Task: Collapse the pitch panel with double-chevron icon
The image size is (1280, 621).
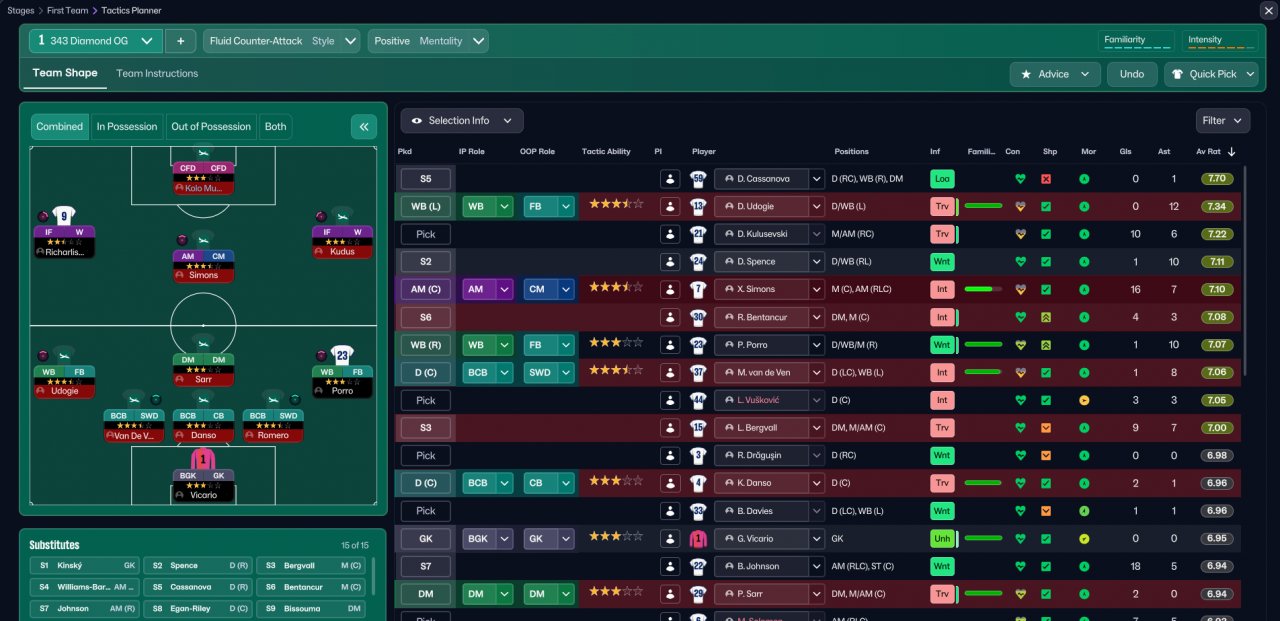Action: (363, 127)
